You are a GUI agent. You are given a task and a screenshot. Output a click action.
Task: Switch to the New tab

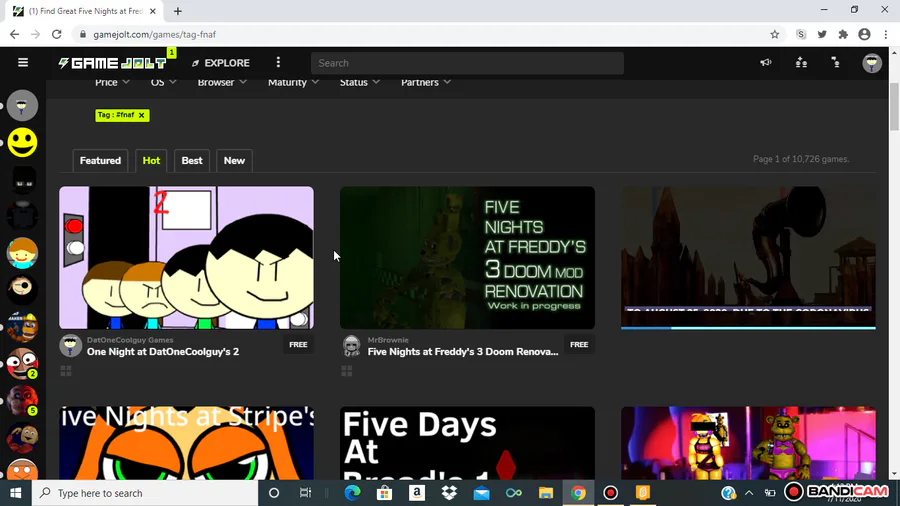click(234, 161)
